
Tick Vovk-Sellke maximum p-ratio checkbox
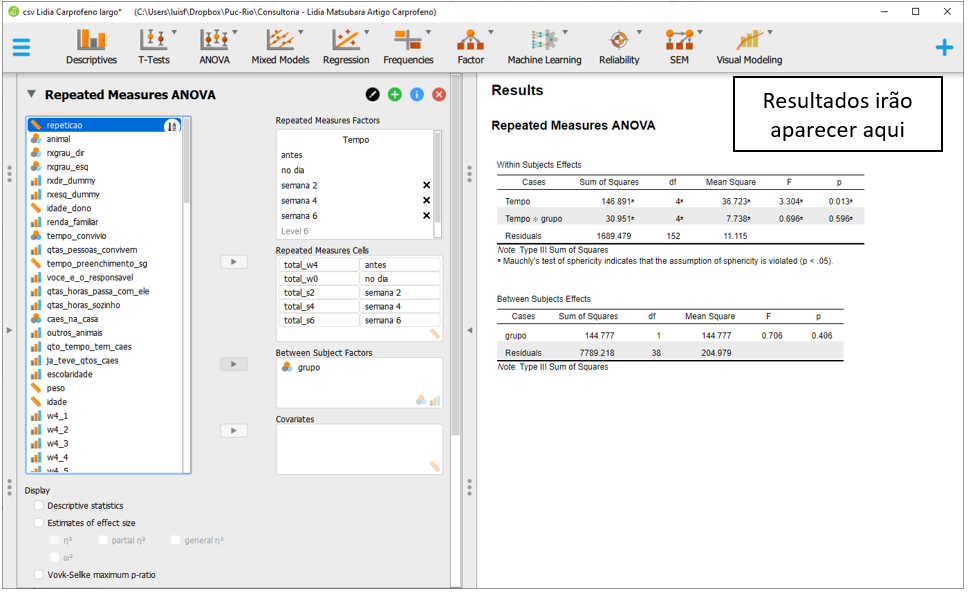pos(39,575)
